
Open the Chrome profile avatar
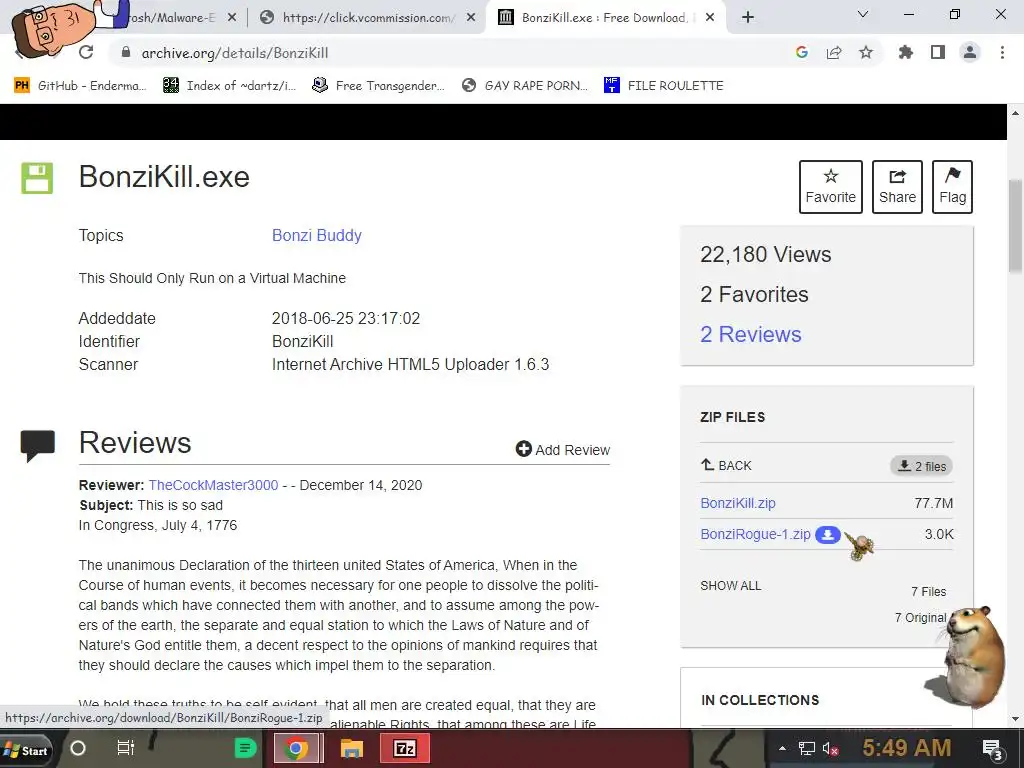pos(970,52)
